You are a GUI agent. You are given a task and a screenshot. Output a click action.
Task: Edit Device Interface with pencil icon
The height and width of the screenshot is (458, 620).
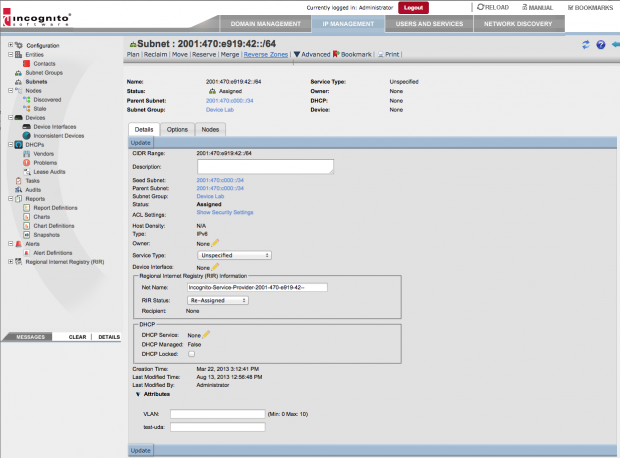(215, 267)
